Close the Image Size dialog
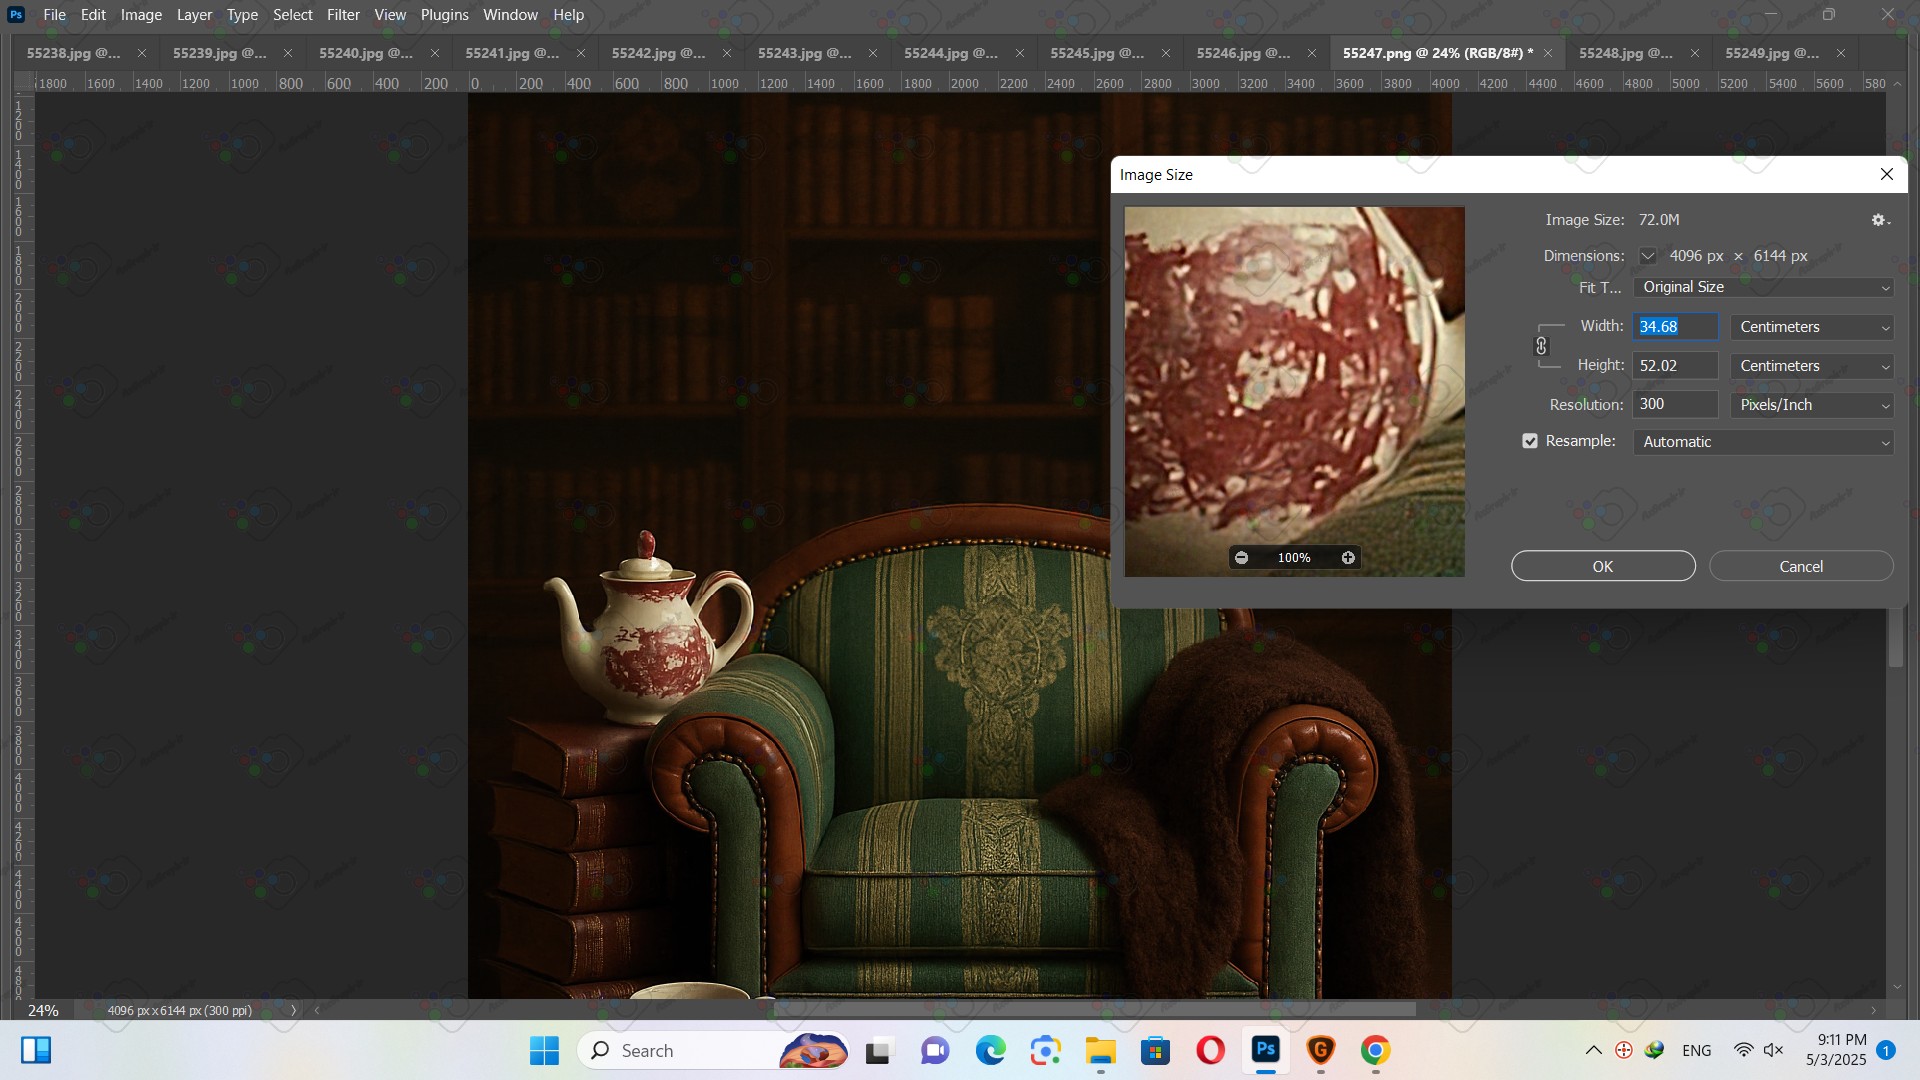The height and width of the screenshot is (1080, 1920). [x=1887, y=174]
